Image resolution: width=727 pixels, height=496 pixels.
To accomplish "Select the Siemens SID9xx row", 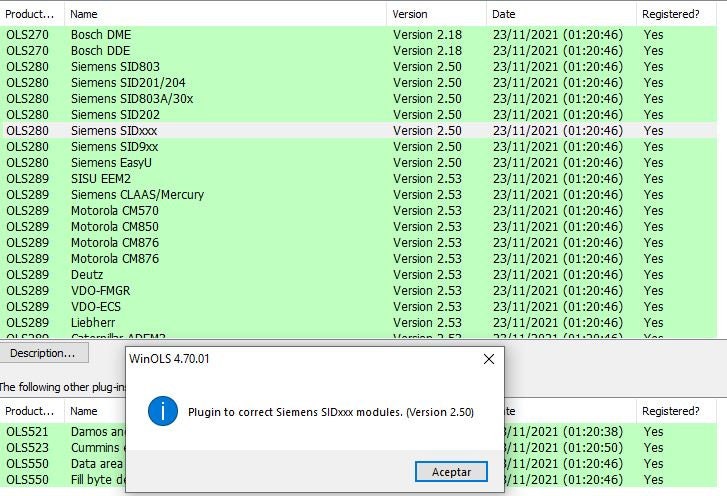I will (x=358, y=146).
